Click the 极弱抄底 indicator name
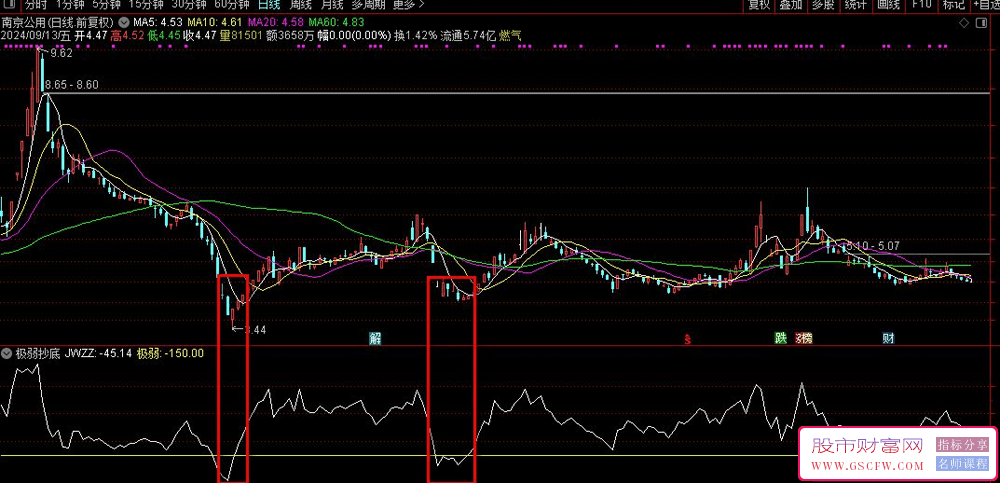Screen dimensions: 1000x483 click(37, 353)
